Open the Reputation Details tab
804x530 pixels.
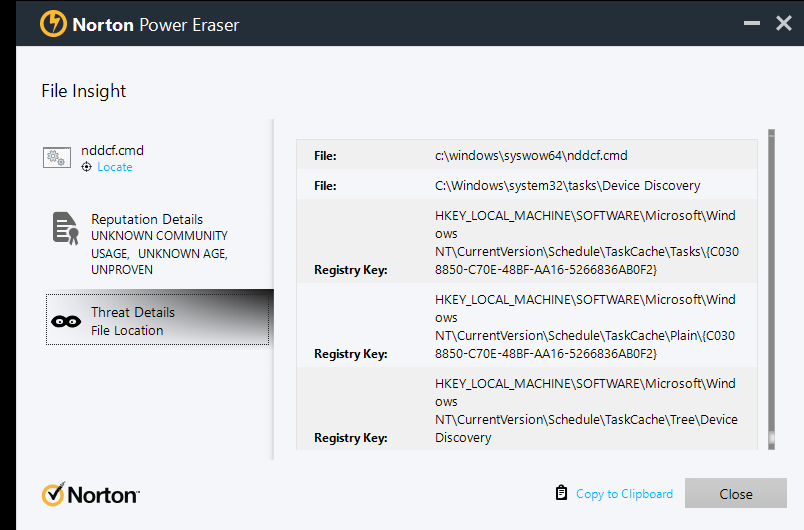click(147, 219)
